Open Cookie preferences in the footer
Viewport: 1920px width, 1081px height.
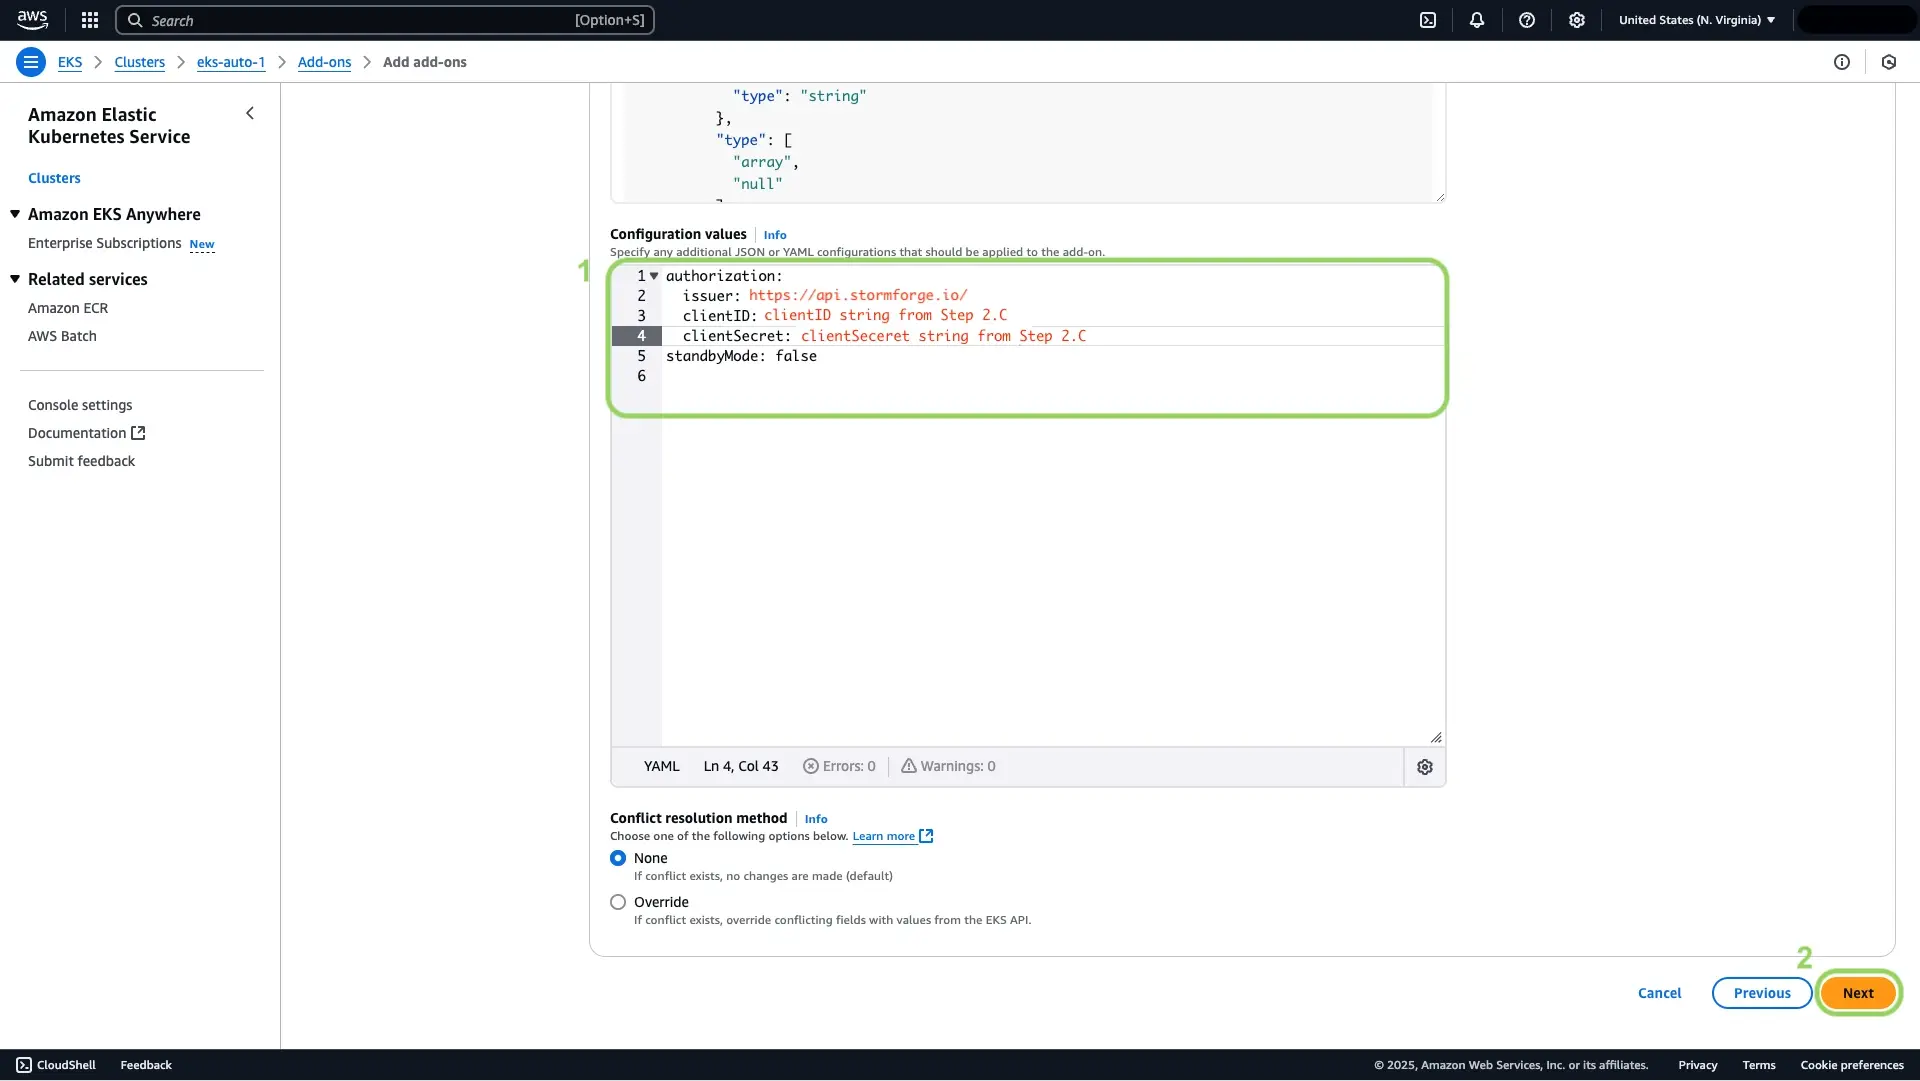click(x=1852, y=1065)
